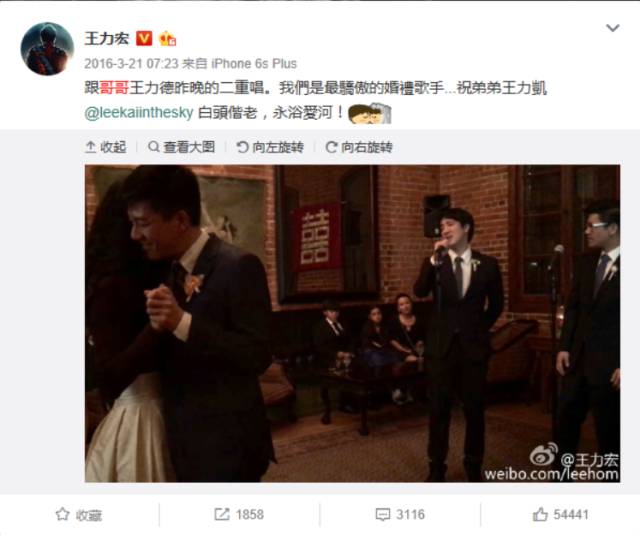Open the @leekaiinthesky mention link
Image resolution: width=640 pixels, height=535 pixels.
click(x=139, y=112)
